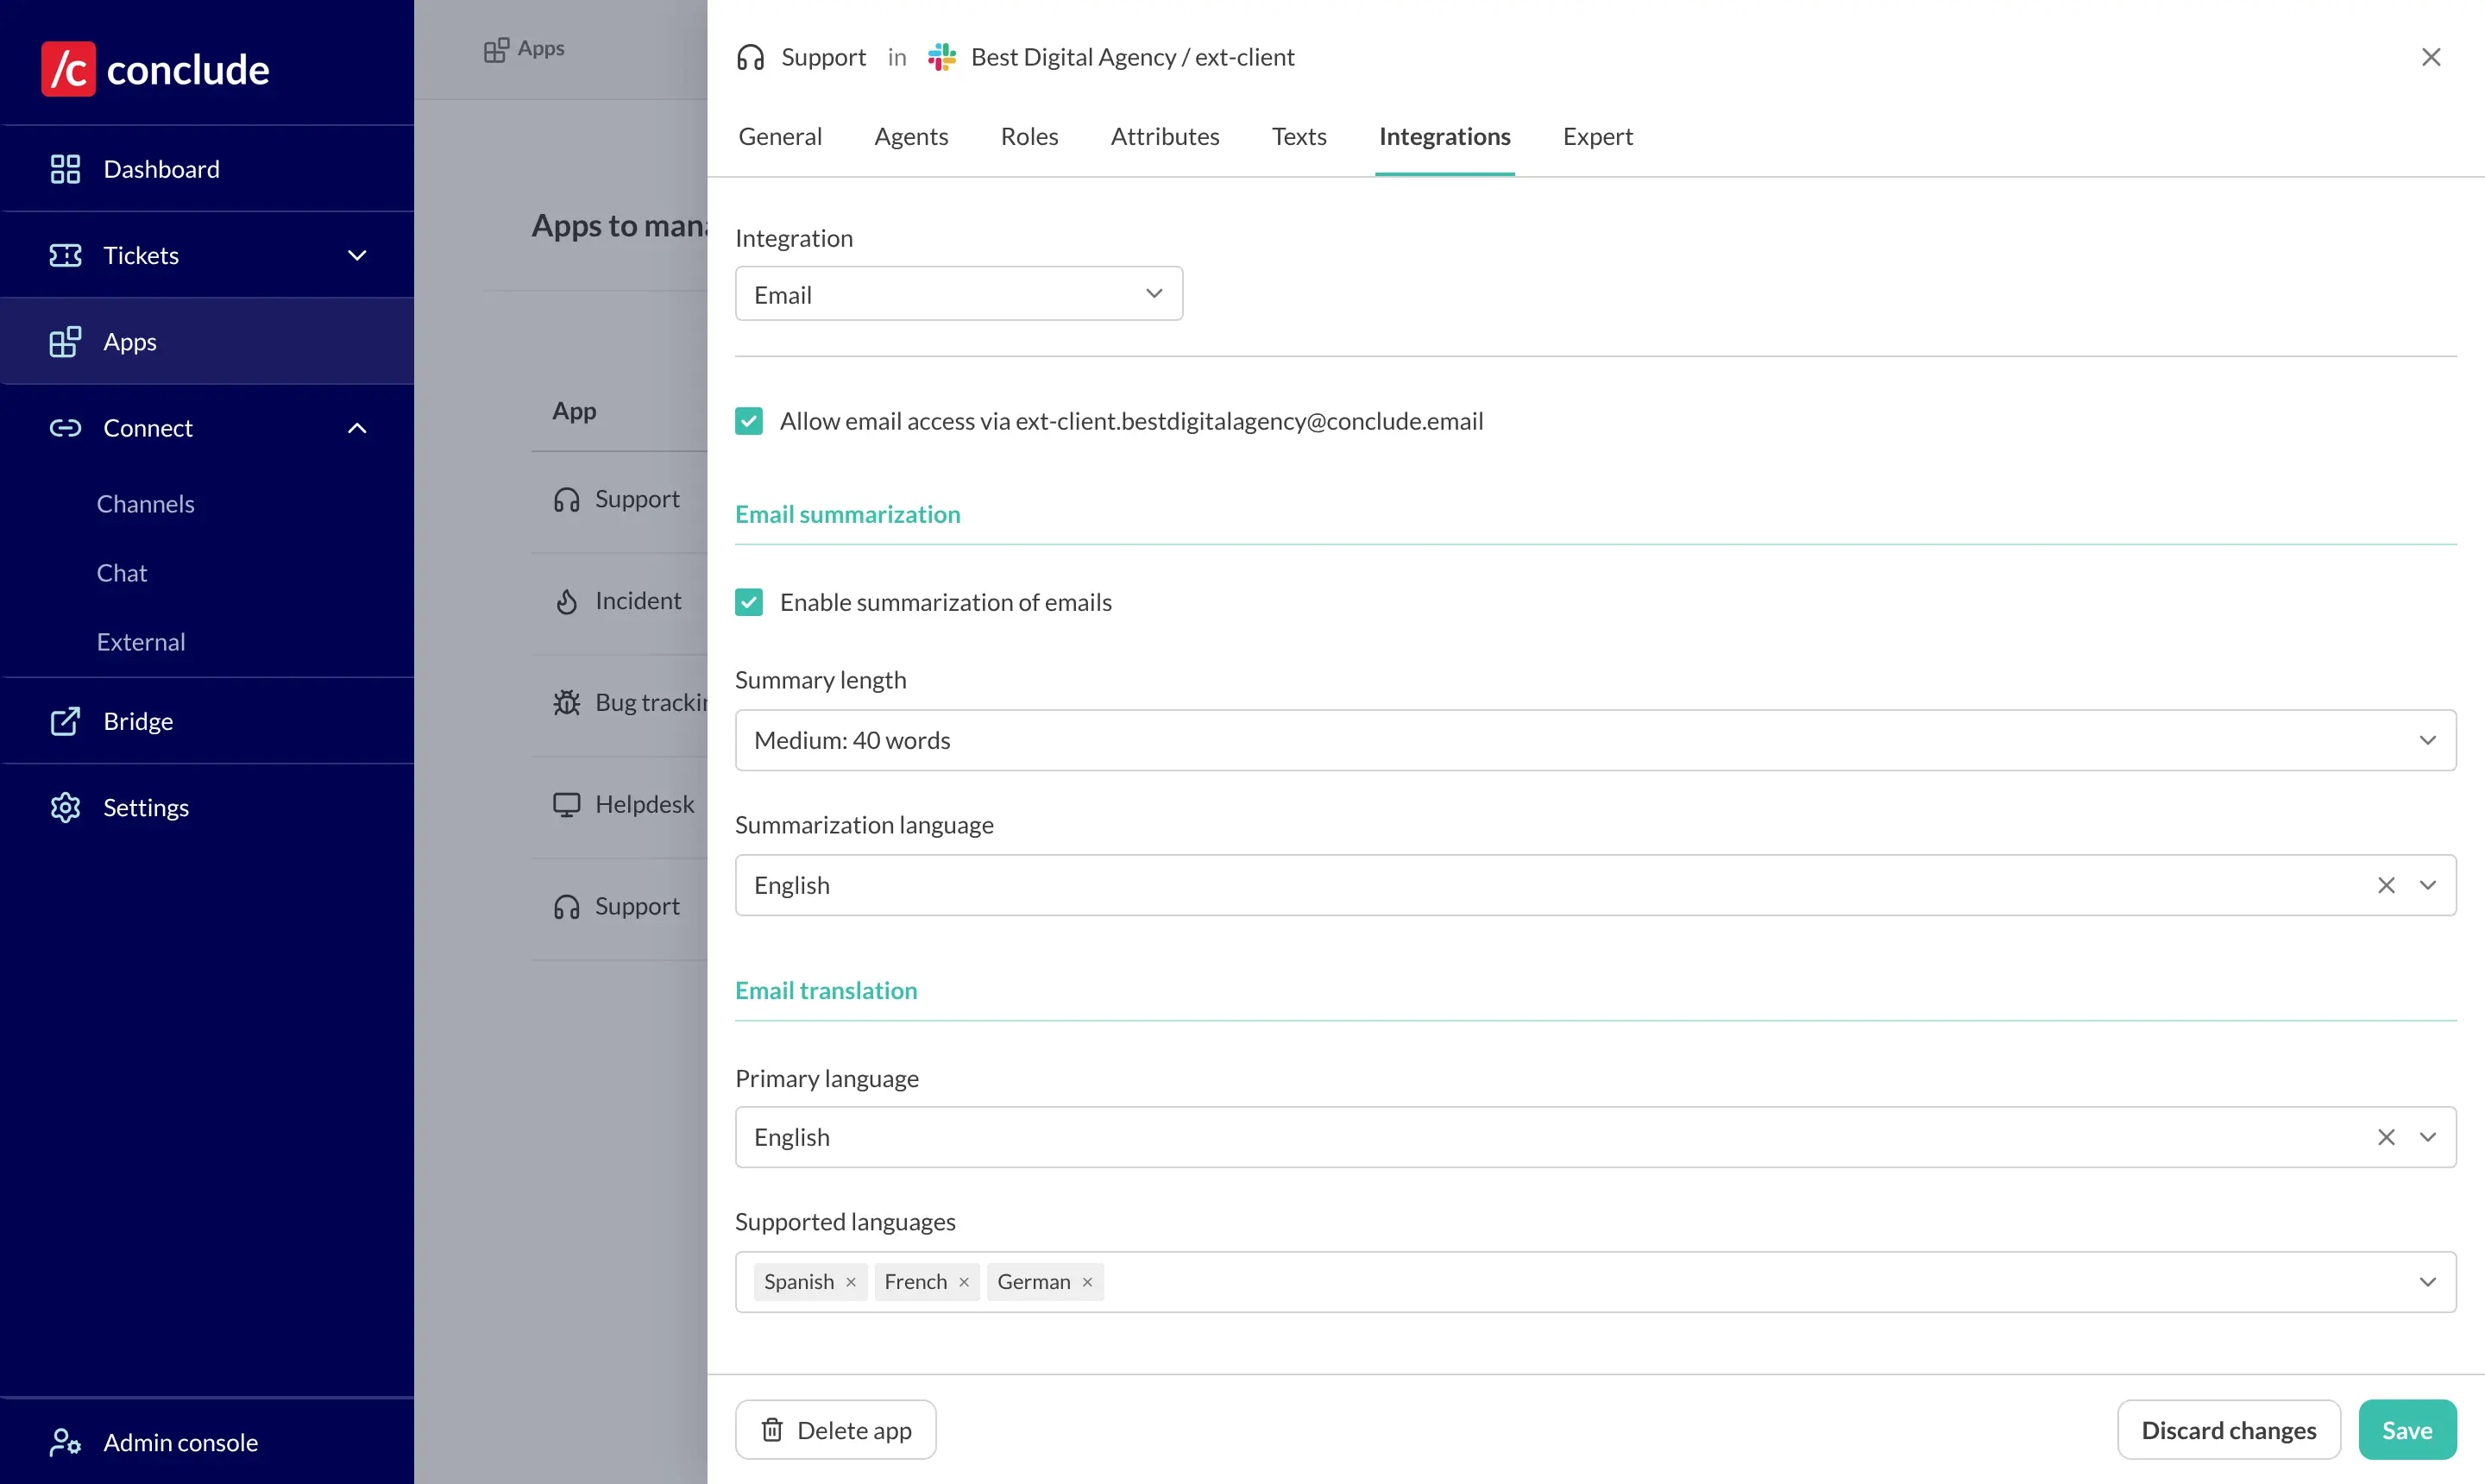Click the Apps breadcrumb icon

[x=496, y=49]
